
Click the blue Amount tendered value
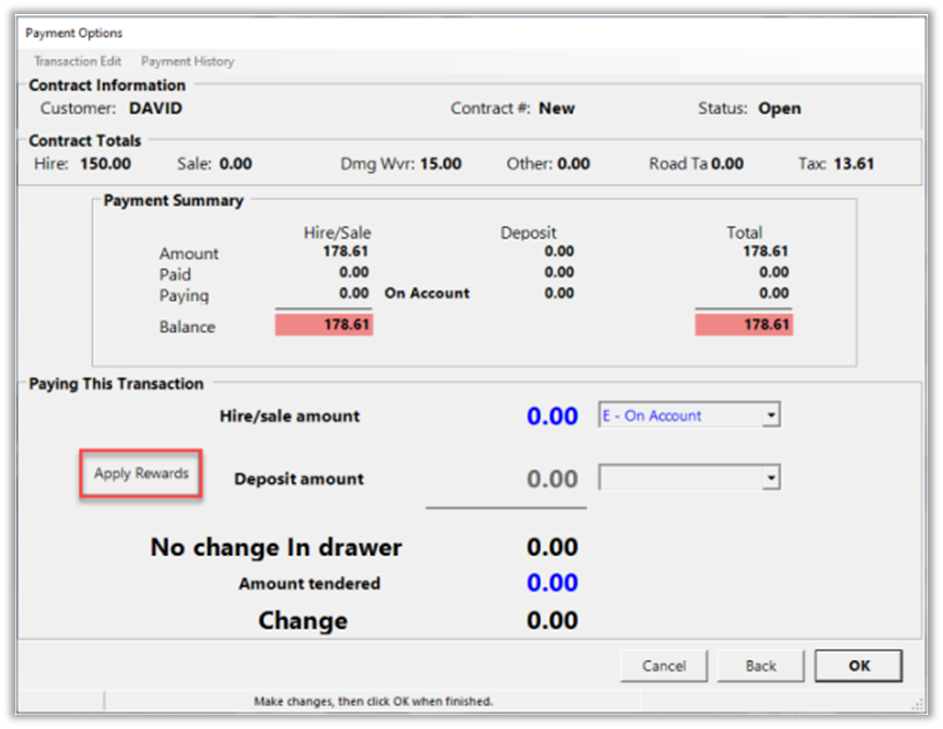click(552, 583)
